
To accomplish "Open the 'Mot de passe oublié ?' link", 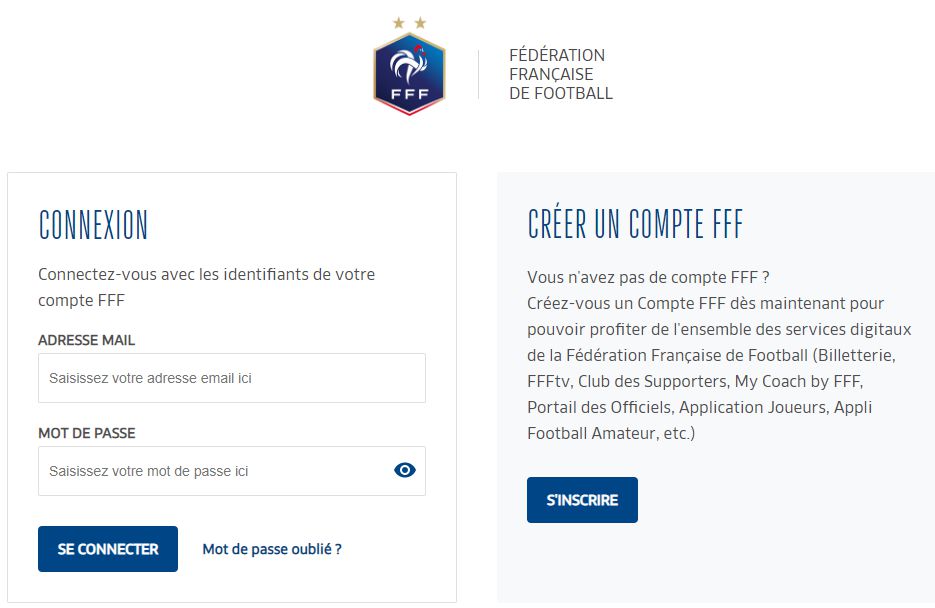I will (272, 549).
